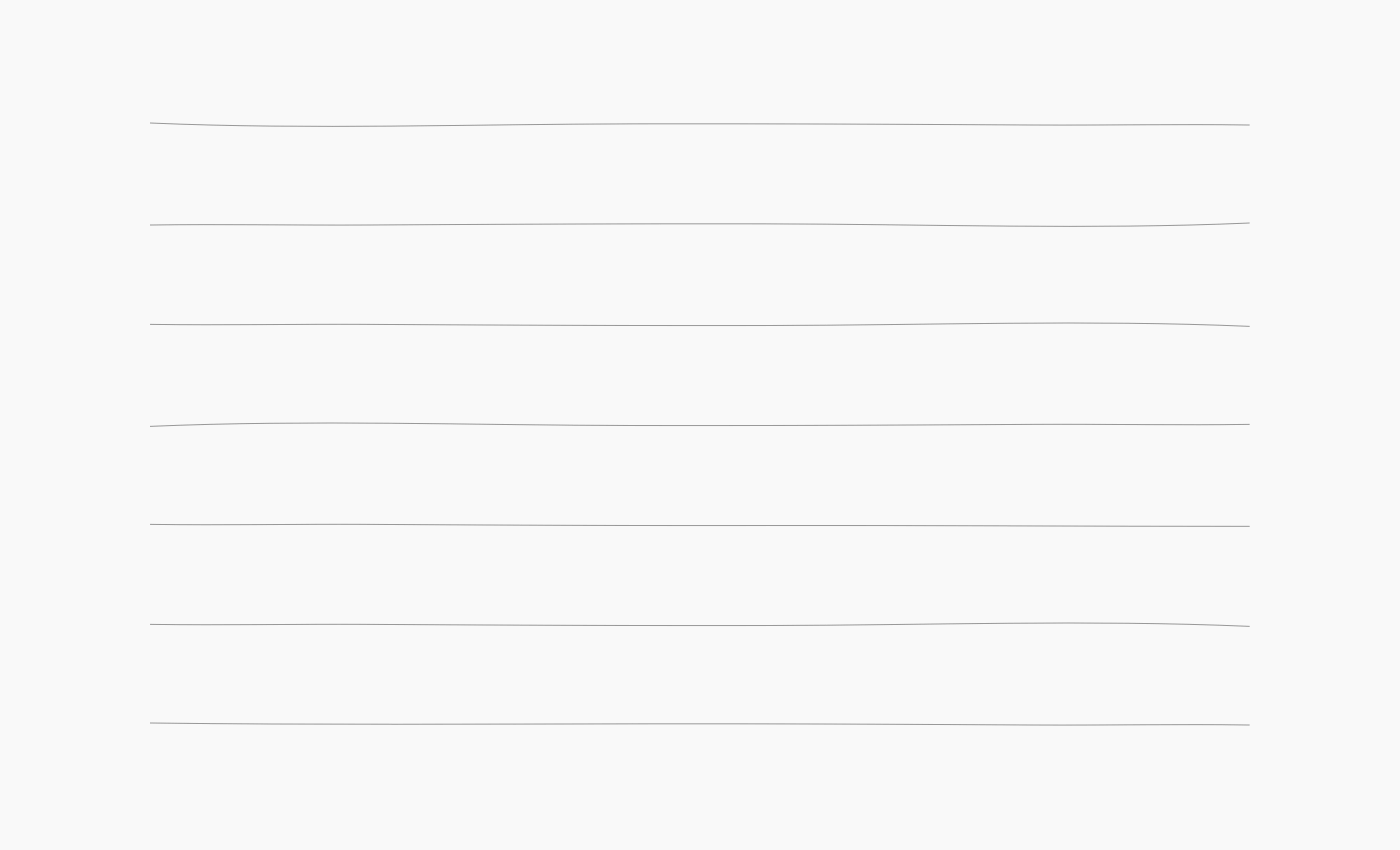Click the left endpoint of the top line
This screenshot has width=1400, height=850.
pos(151,123)
